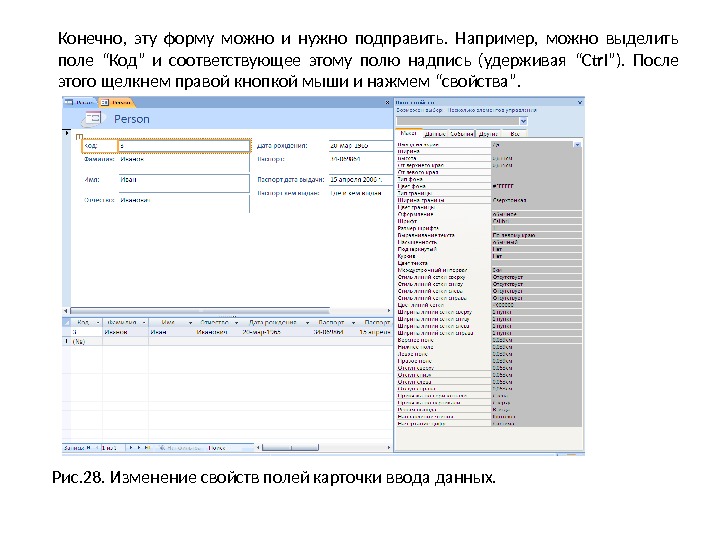Image resolution: width=720 pixels, height=540 pixels.
Task: Click the (№) new-row cell in datasheet
Action: [x=86, y=342]
